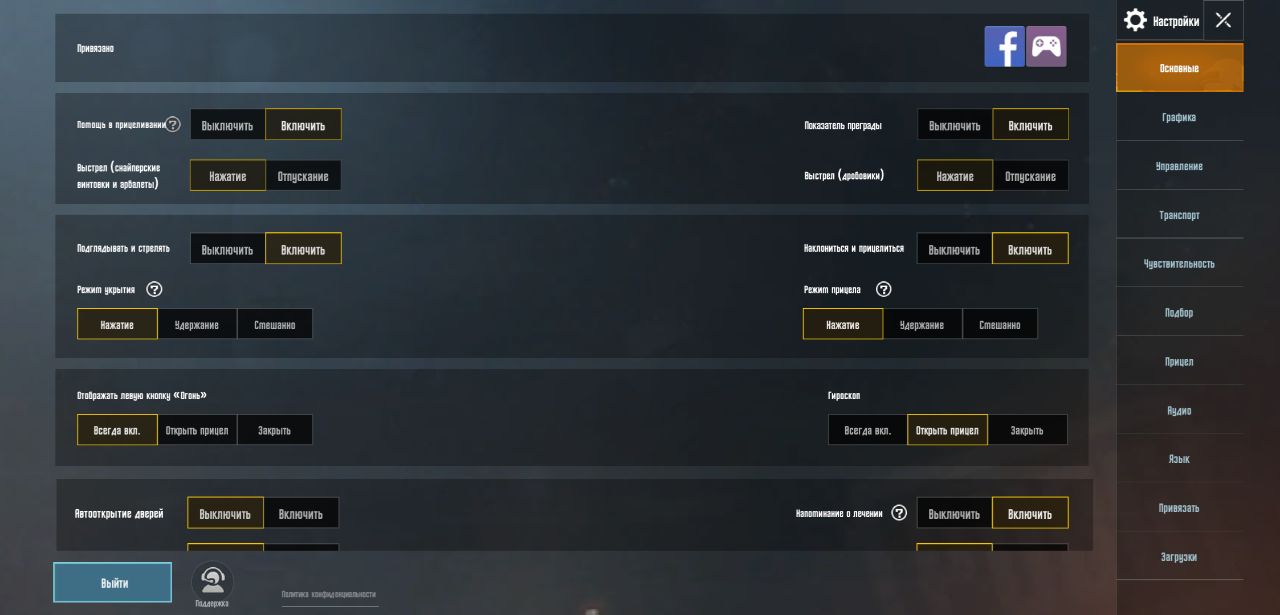Close the settings screen with X
The width and height of the screenshot is (1280, 615).
[1223, 20]
